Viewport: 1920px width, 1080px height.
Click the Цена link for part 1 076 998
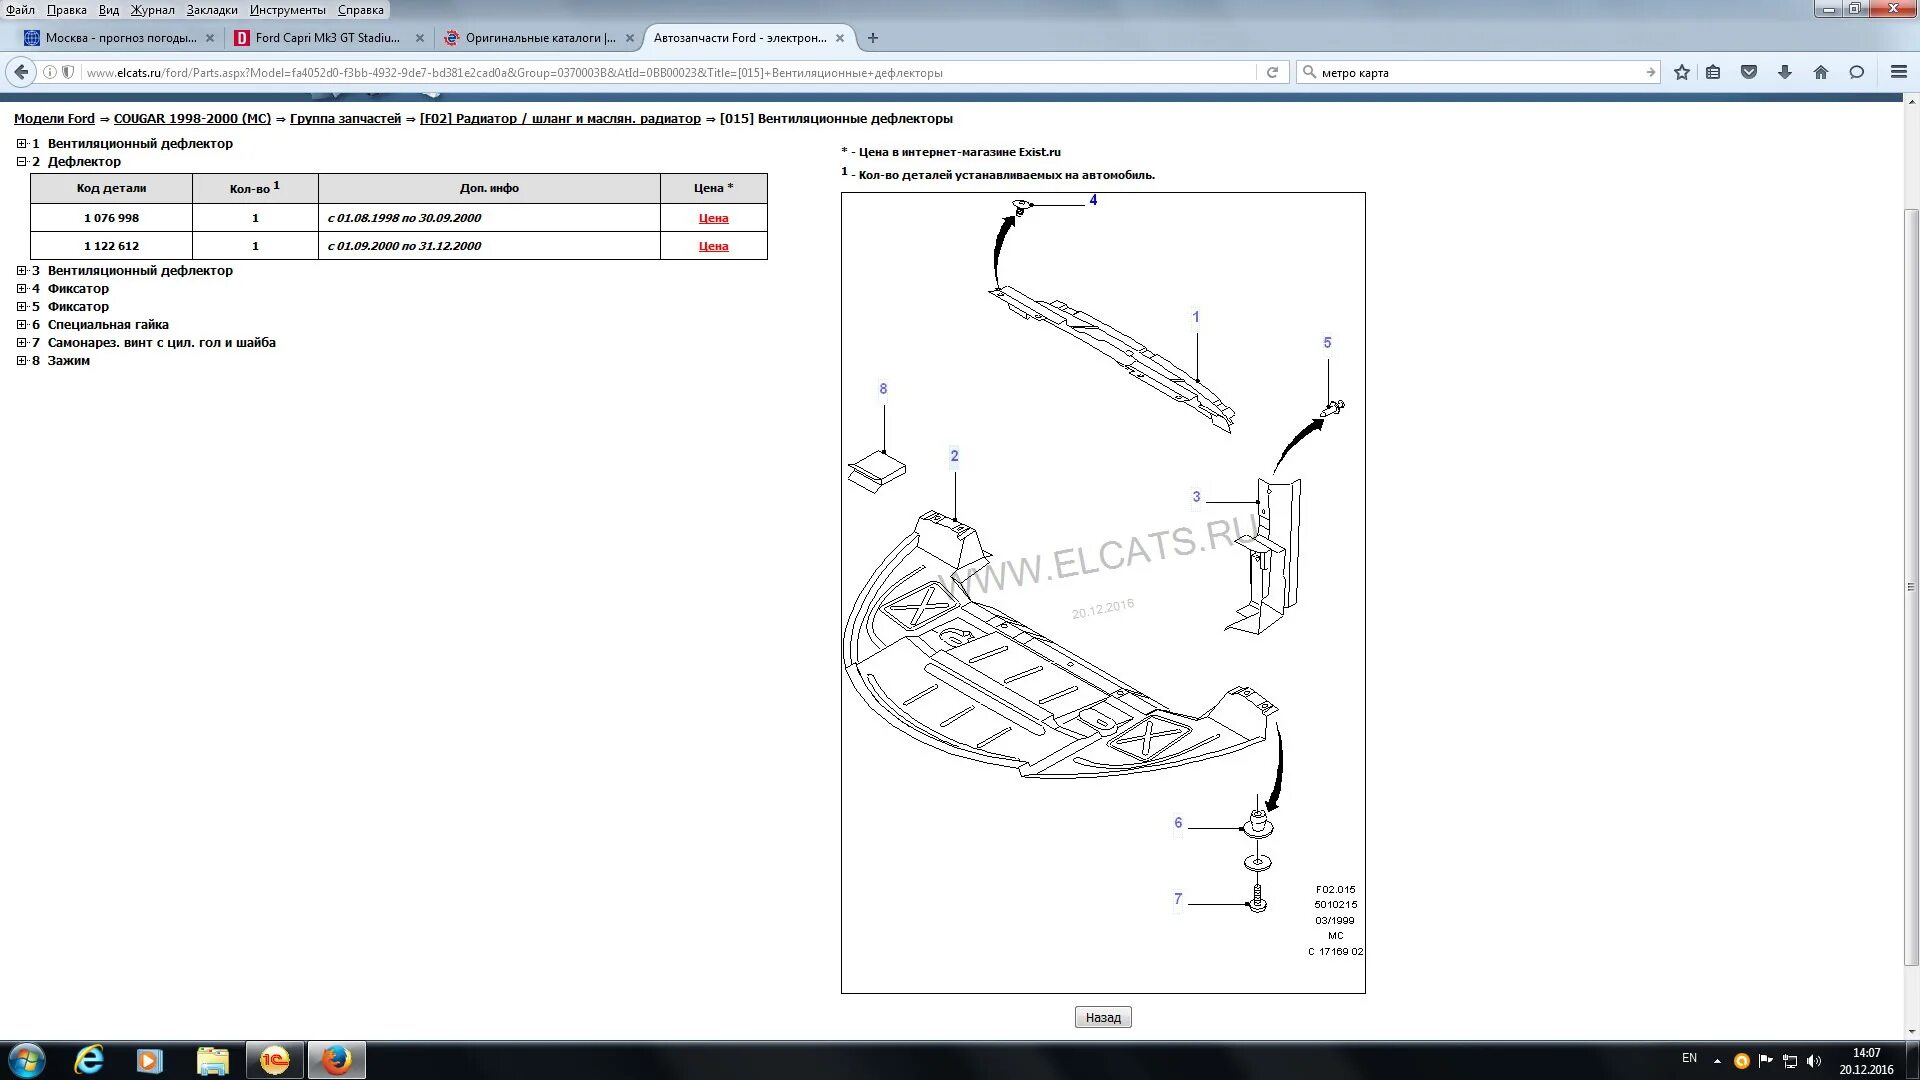[x=713, y=218]
